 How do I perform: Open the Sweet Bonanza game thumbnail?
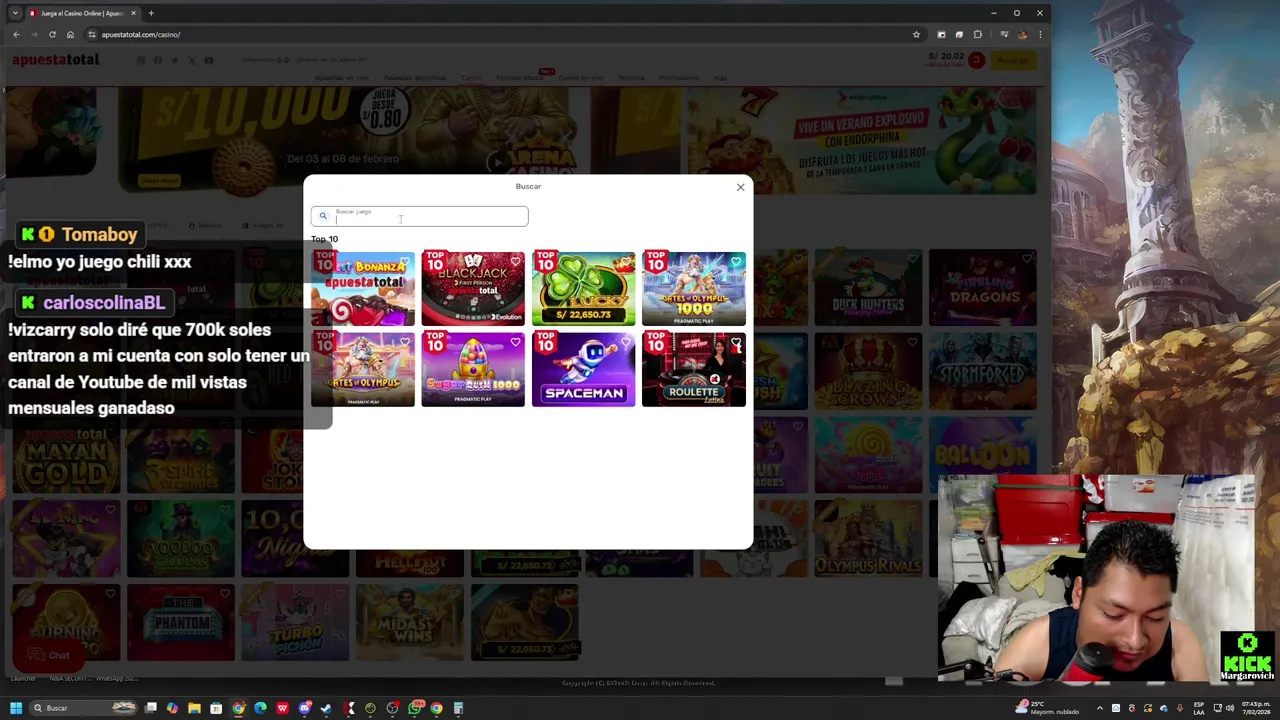[362, 289]
